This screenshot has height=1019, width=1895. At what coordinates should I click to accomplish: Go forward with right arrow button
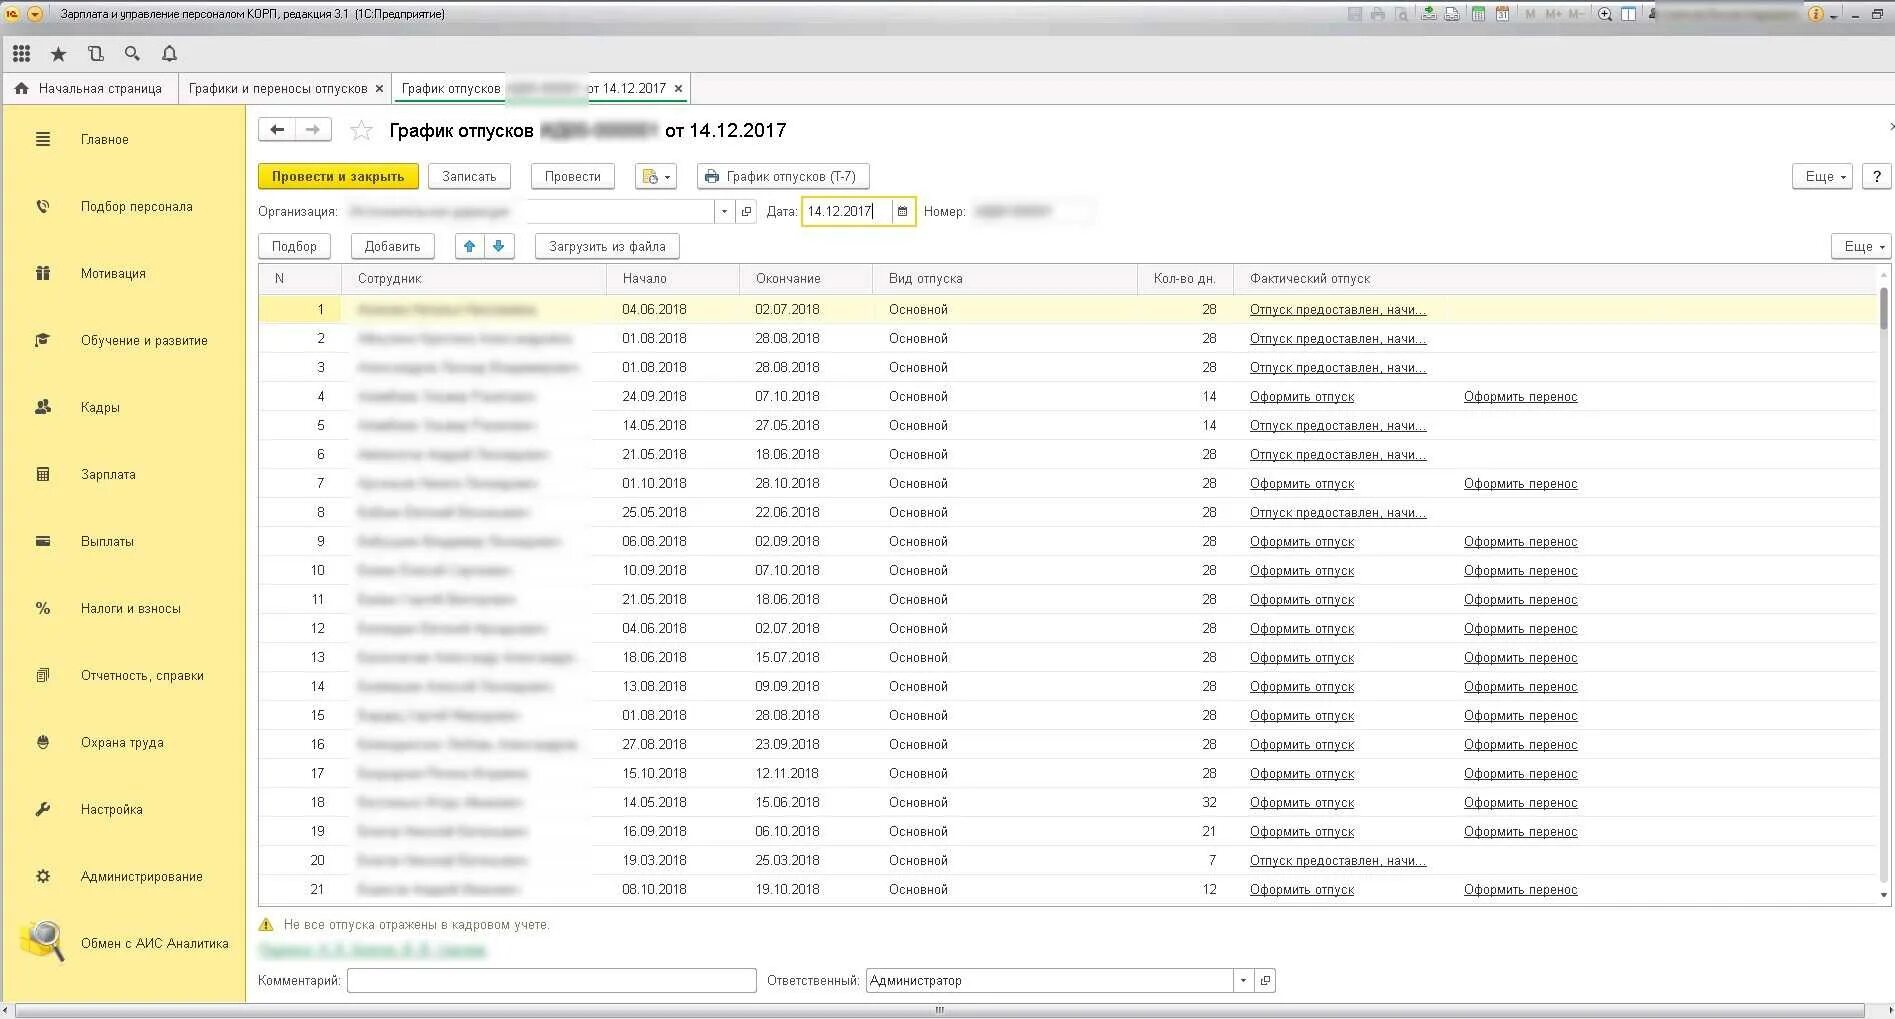(x=313, y=130)
